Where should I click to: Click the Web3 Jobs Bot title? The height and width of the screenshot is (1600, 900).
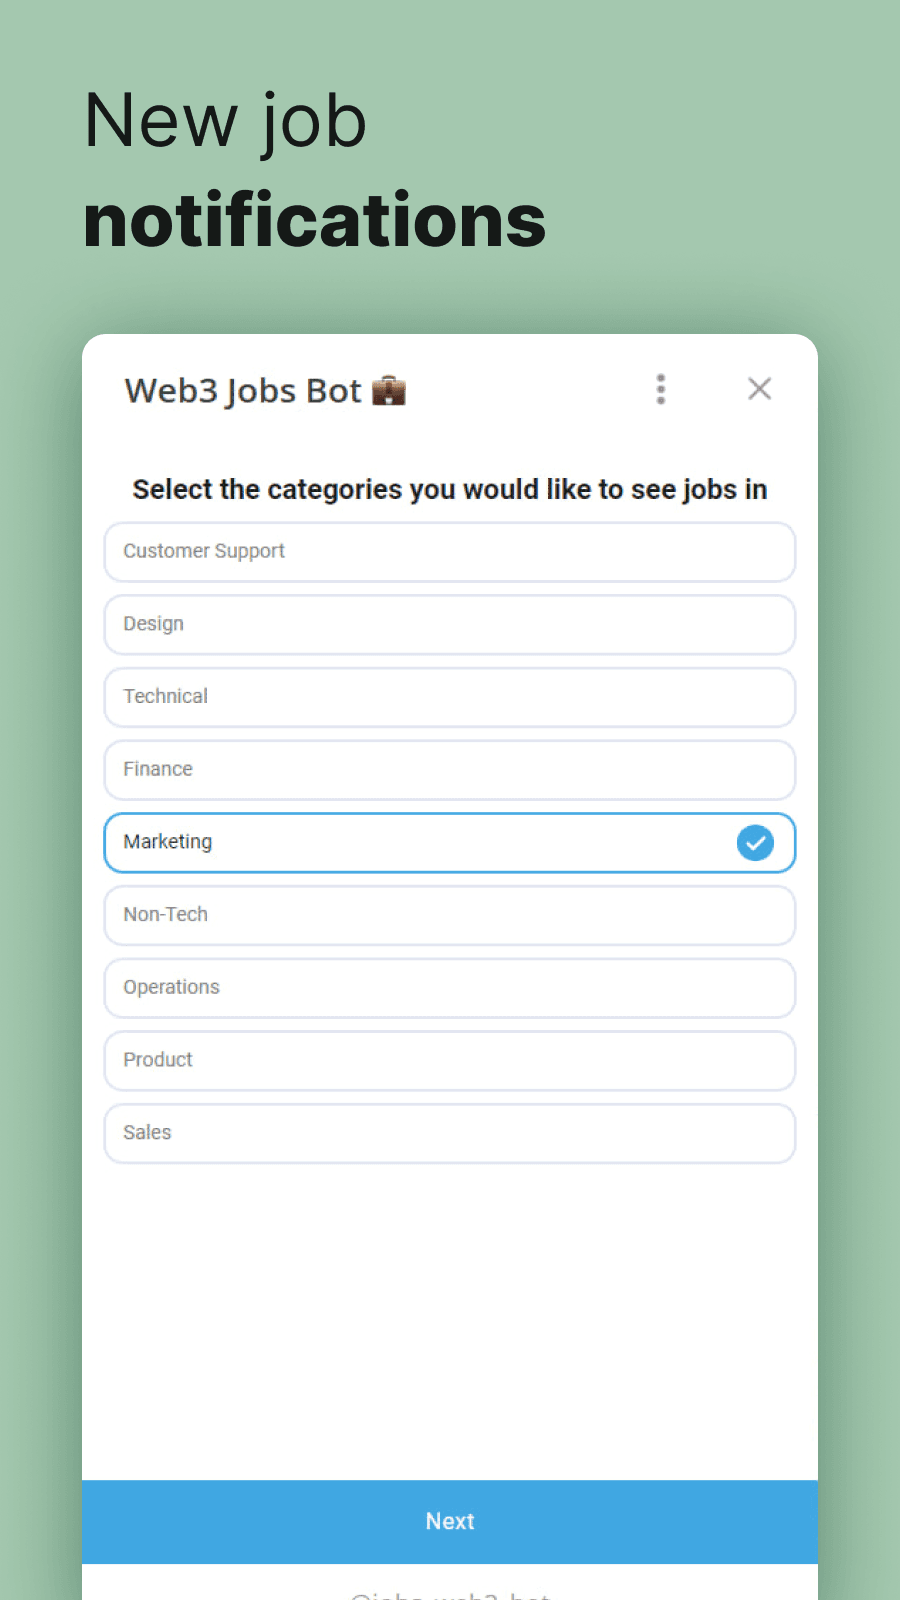242,390
